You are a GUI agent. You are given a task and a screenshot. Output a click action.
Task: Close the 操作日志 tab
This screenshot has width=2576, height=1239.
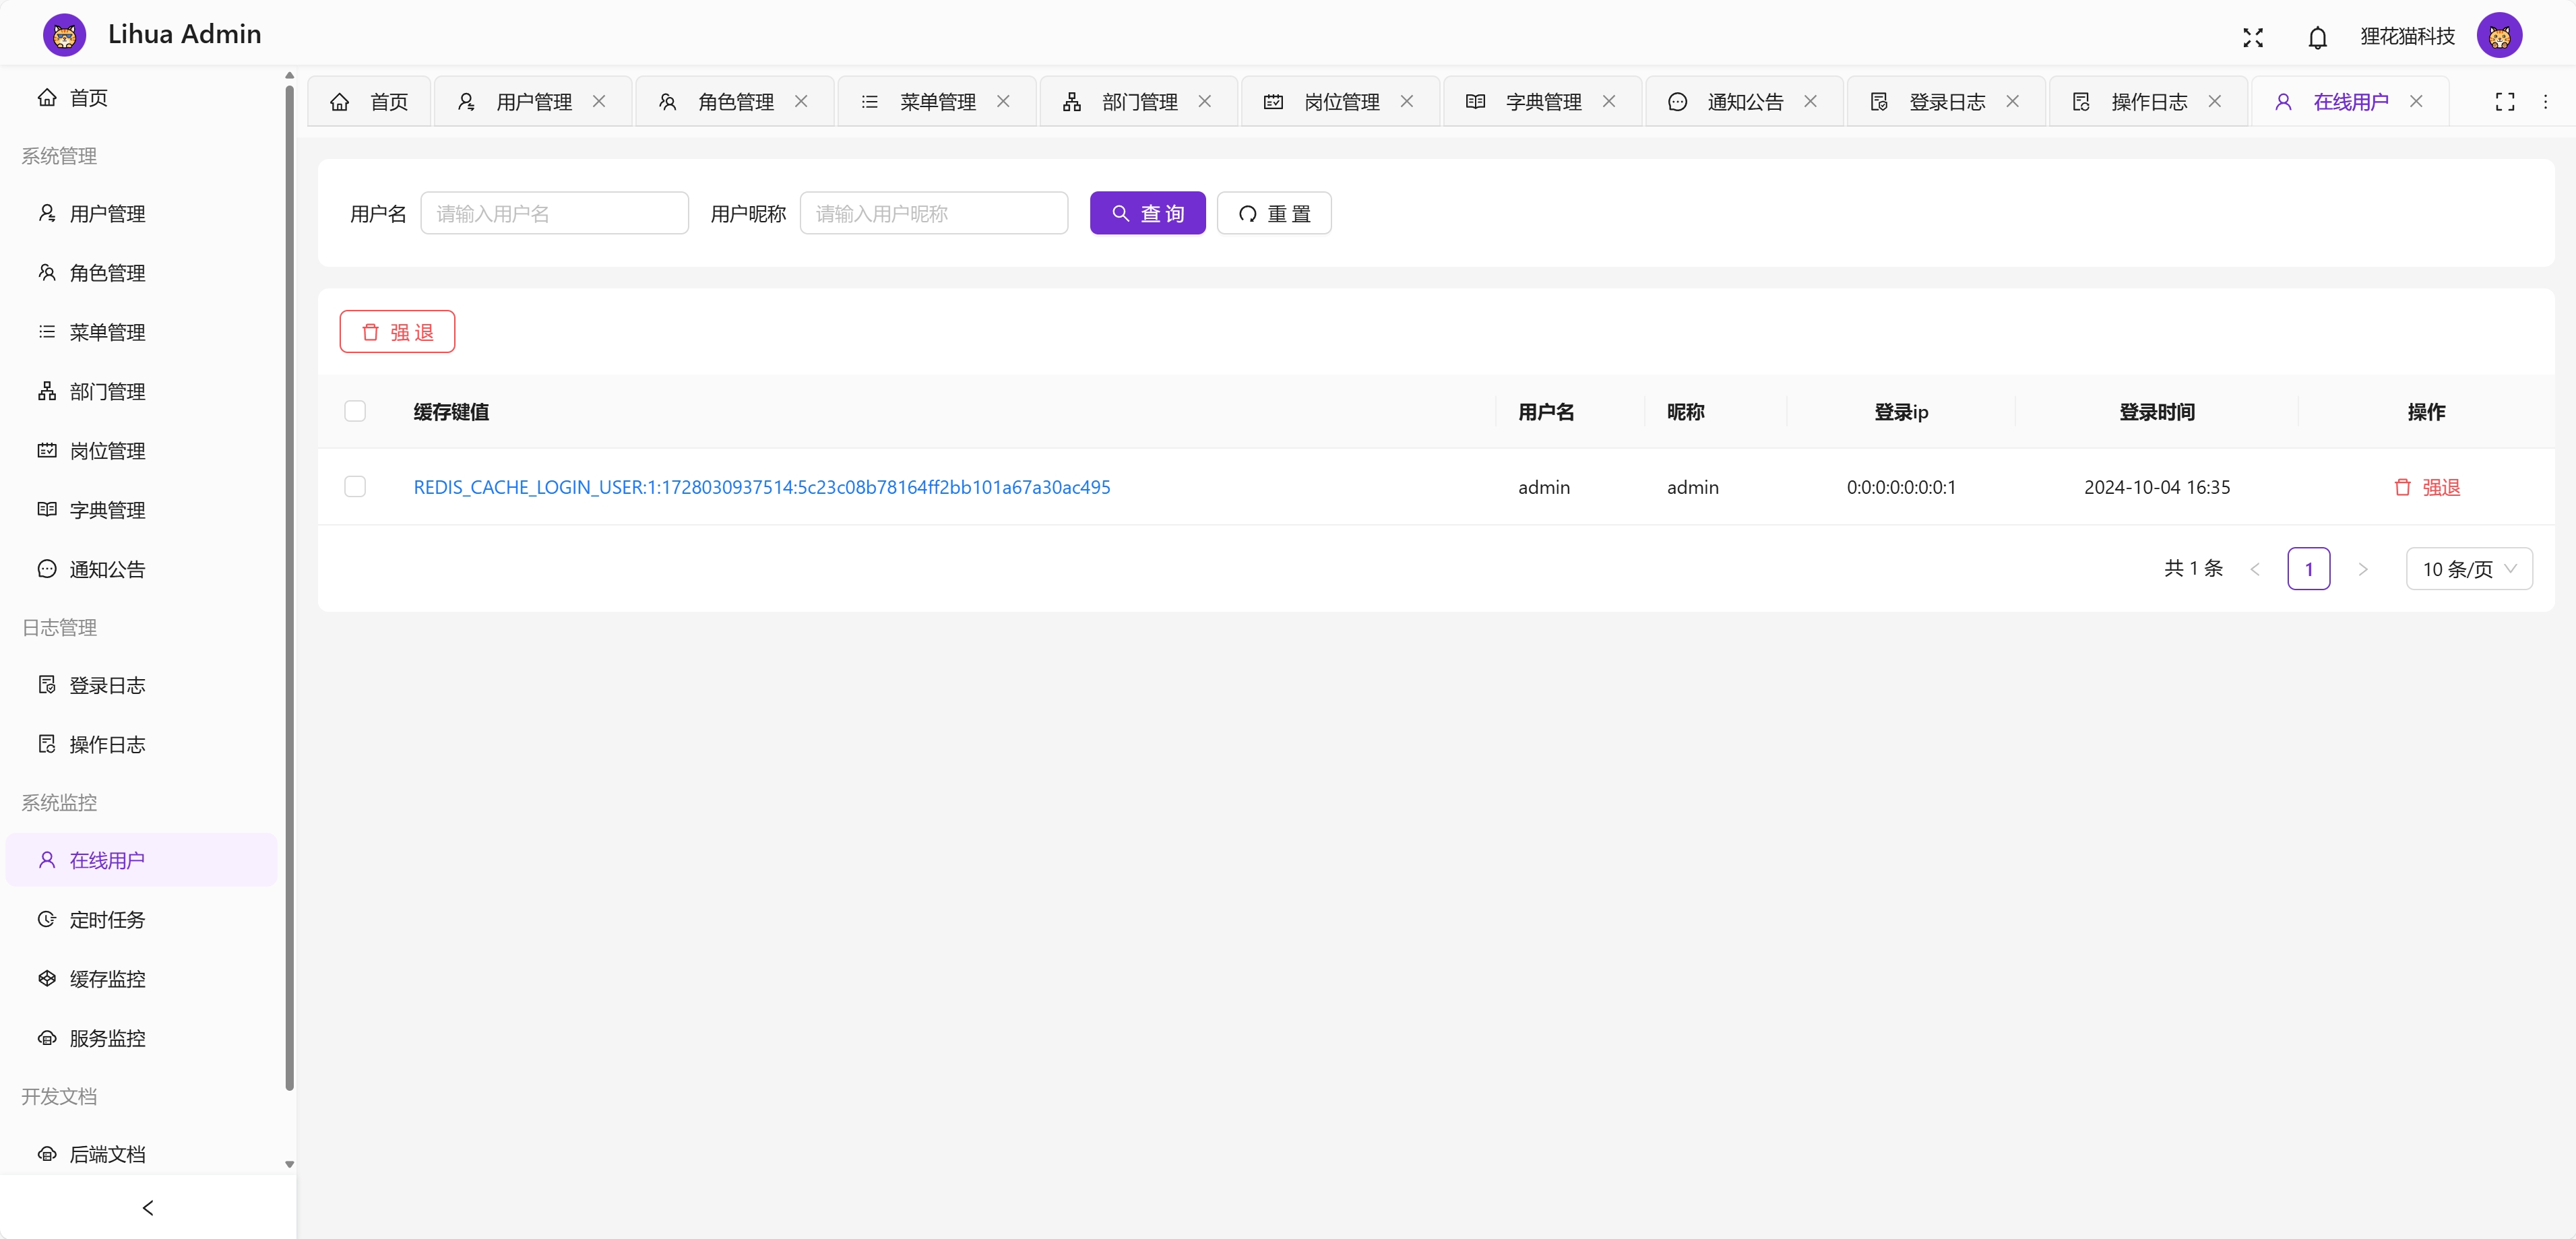[x=2215, y=101]
